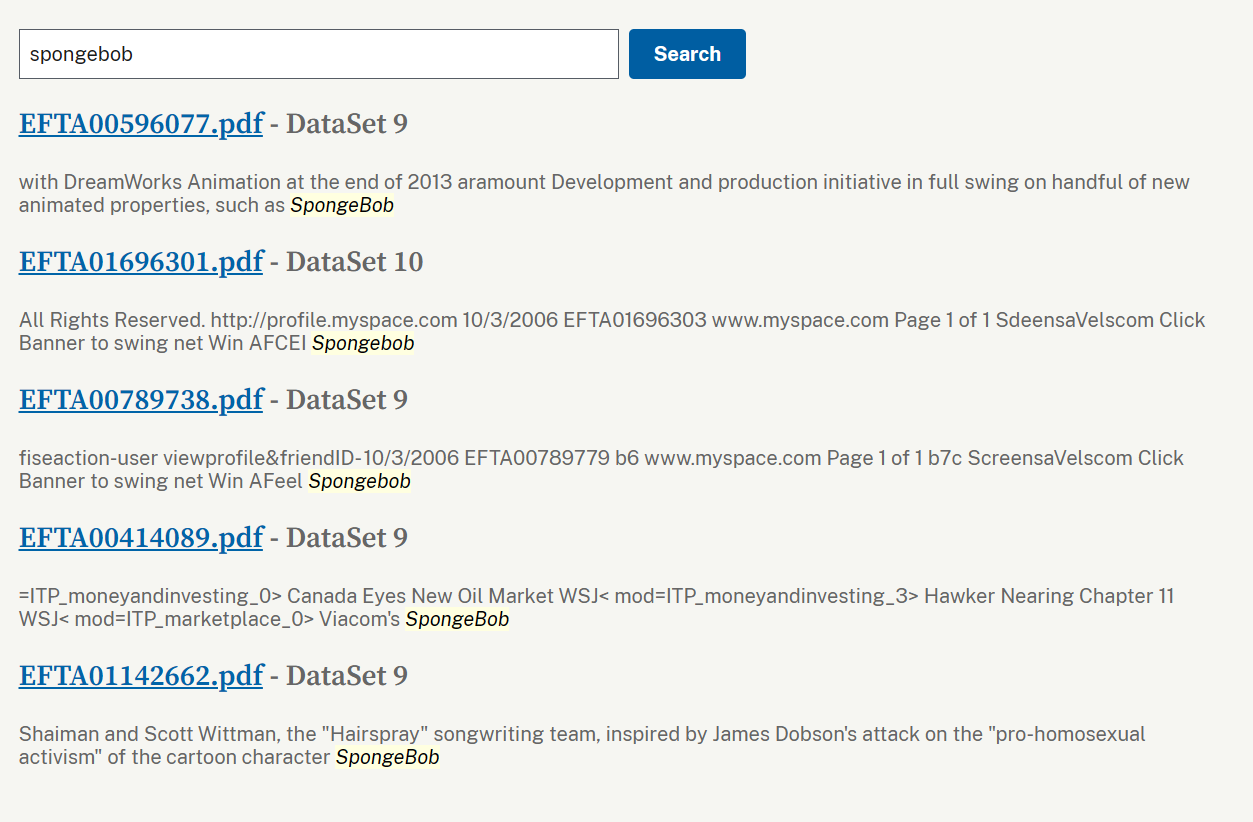Click the highlighted Spongebob after "Win AFCEI"
The width and height of the screenshot is (1253, 822).
[x=363, y=343]
